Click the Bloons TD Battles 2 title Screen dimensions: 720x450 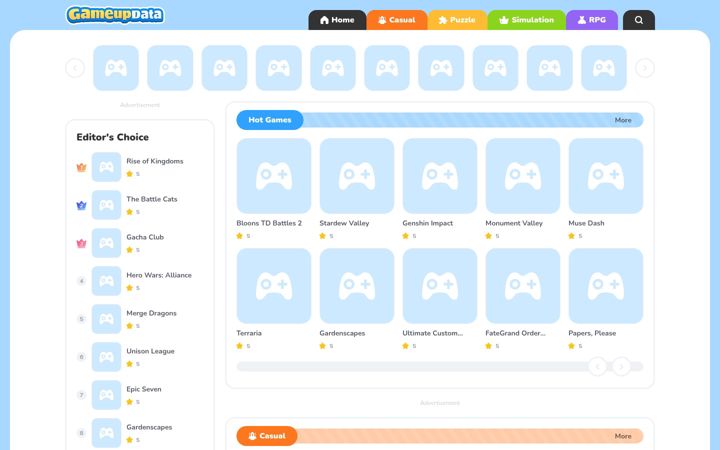[x=269, y=223]
